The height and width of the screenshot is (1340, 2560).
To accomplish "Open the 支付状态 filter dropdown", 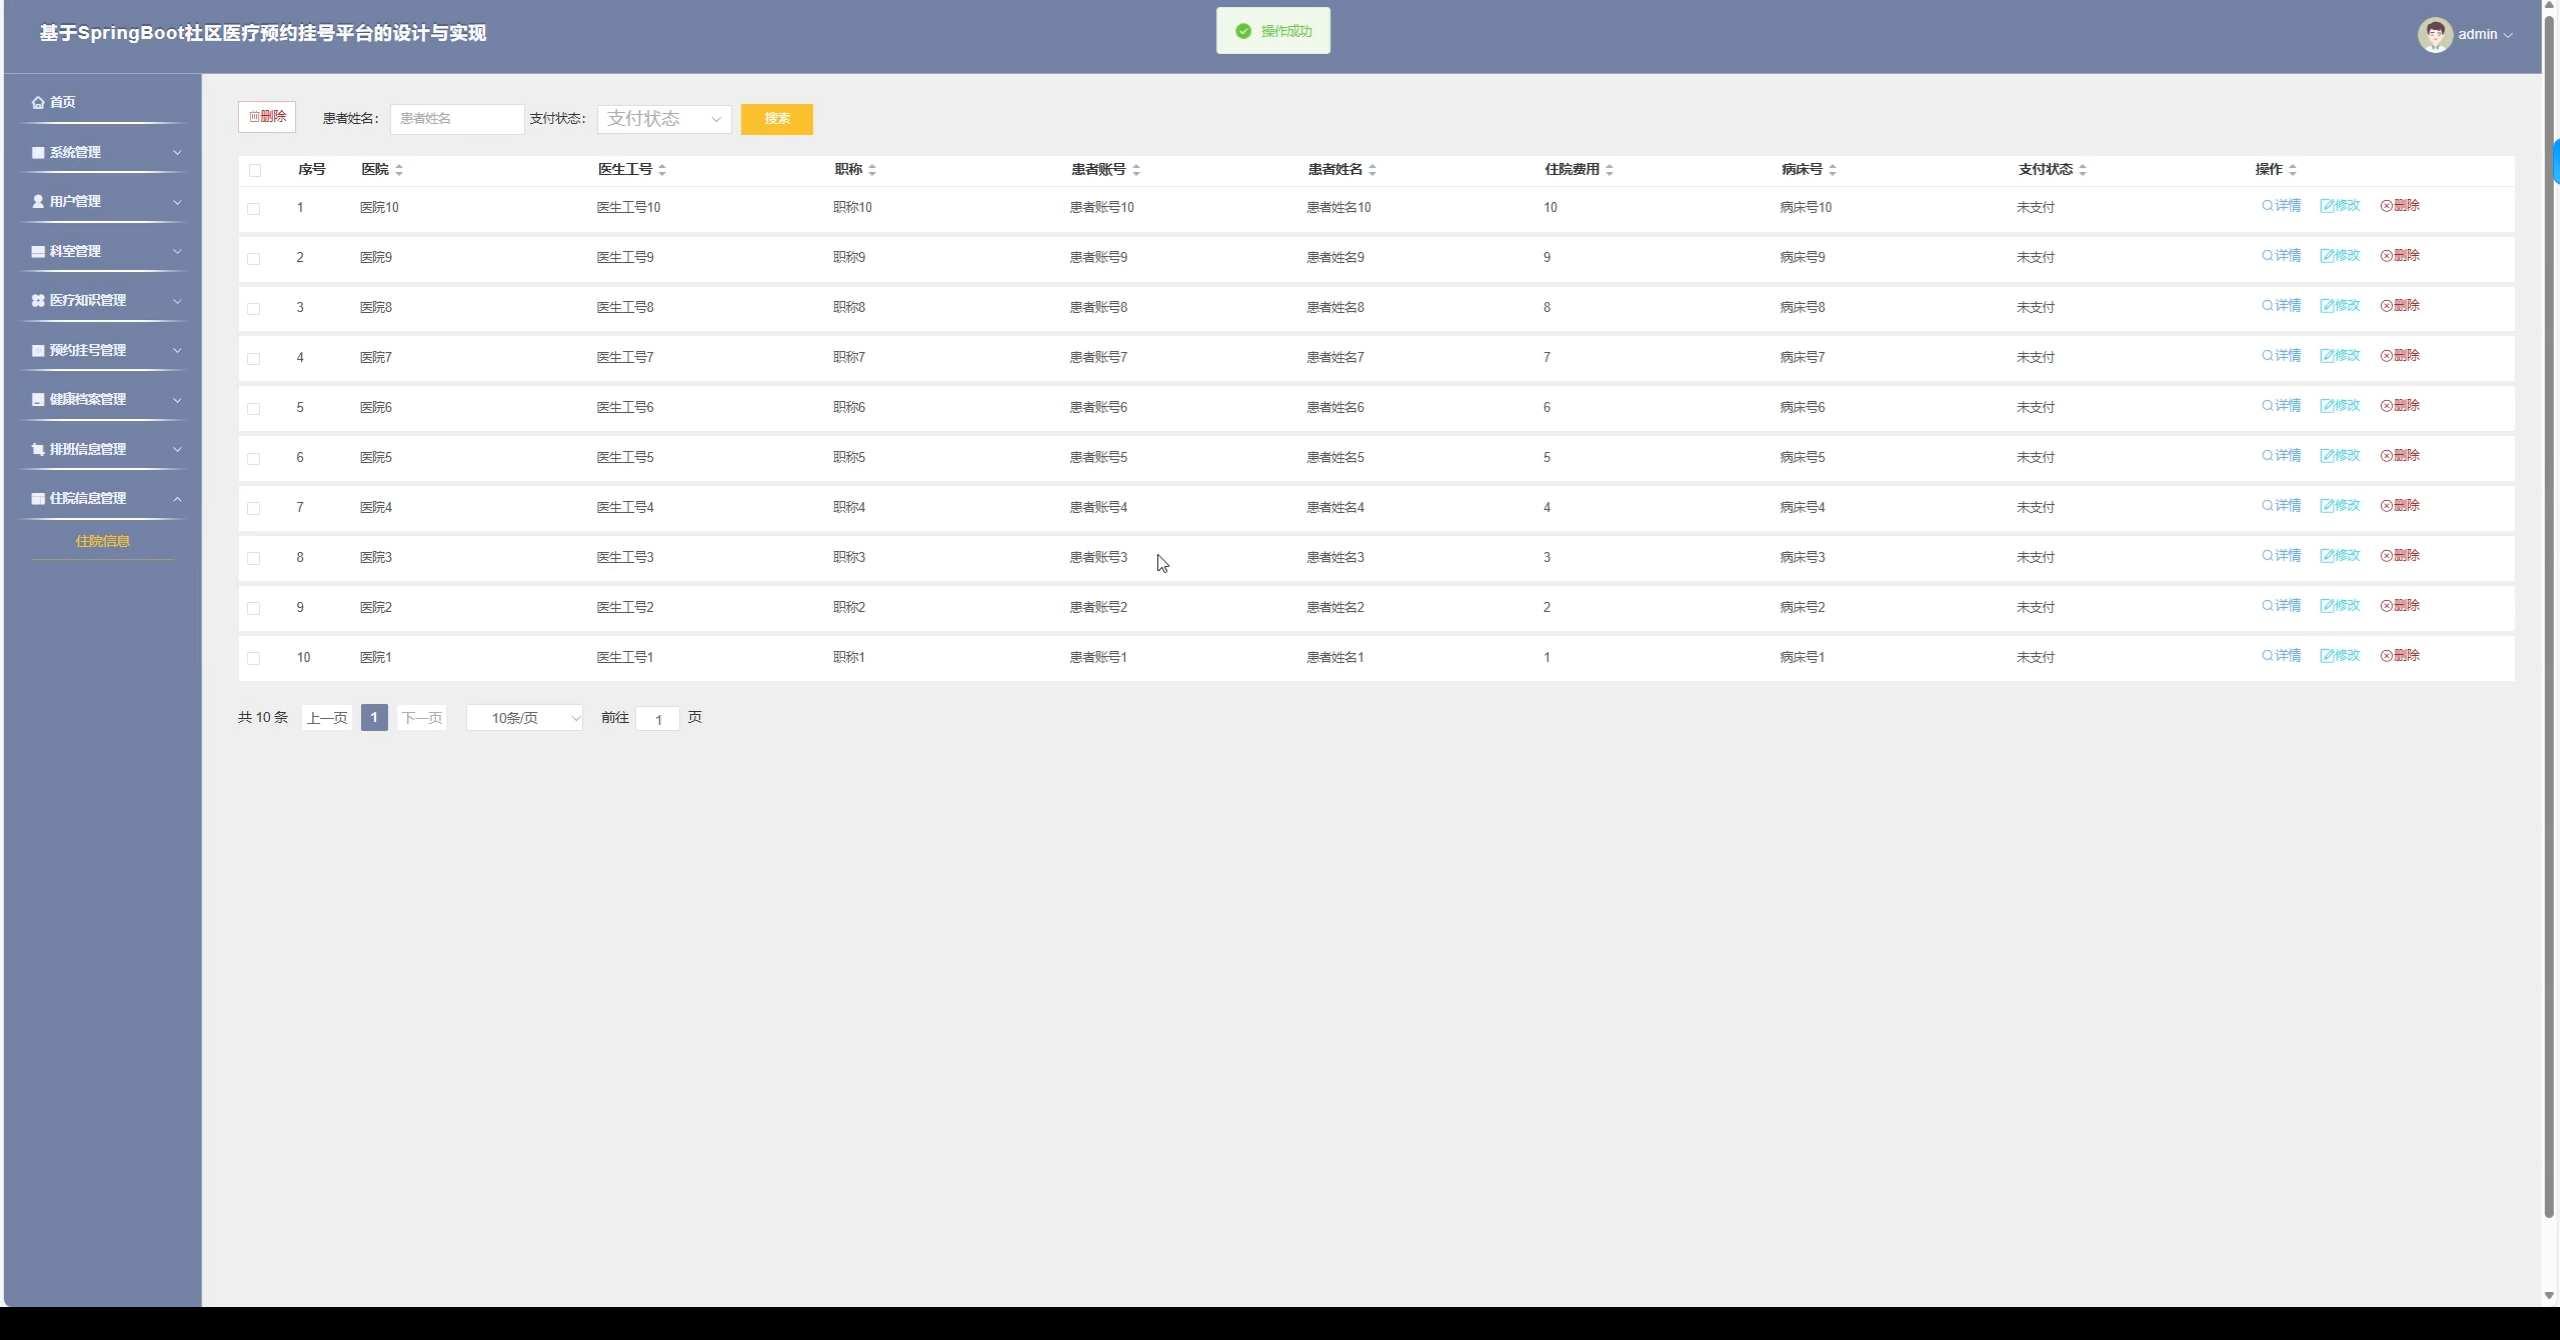I will 664,119.
